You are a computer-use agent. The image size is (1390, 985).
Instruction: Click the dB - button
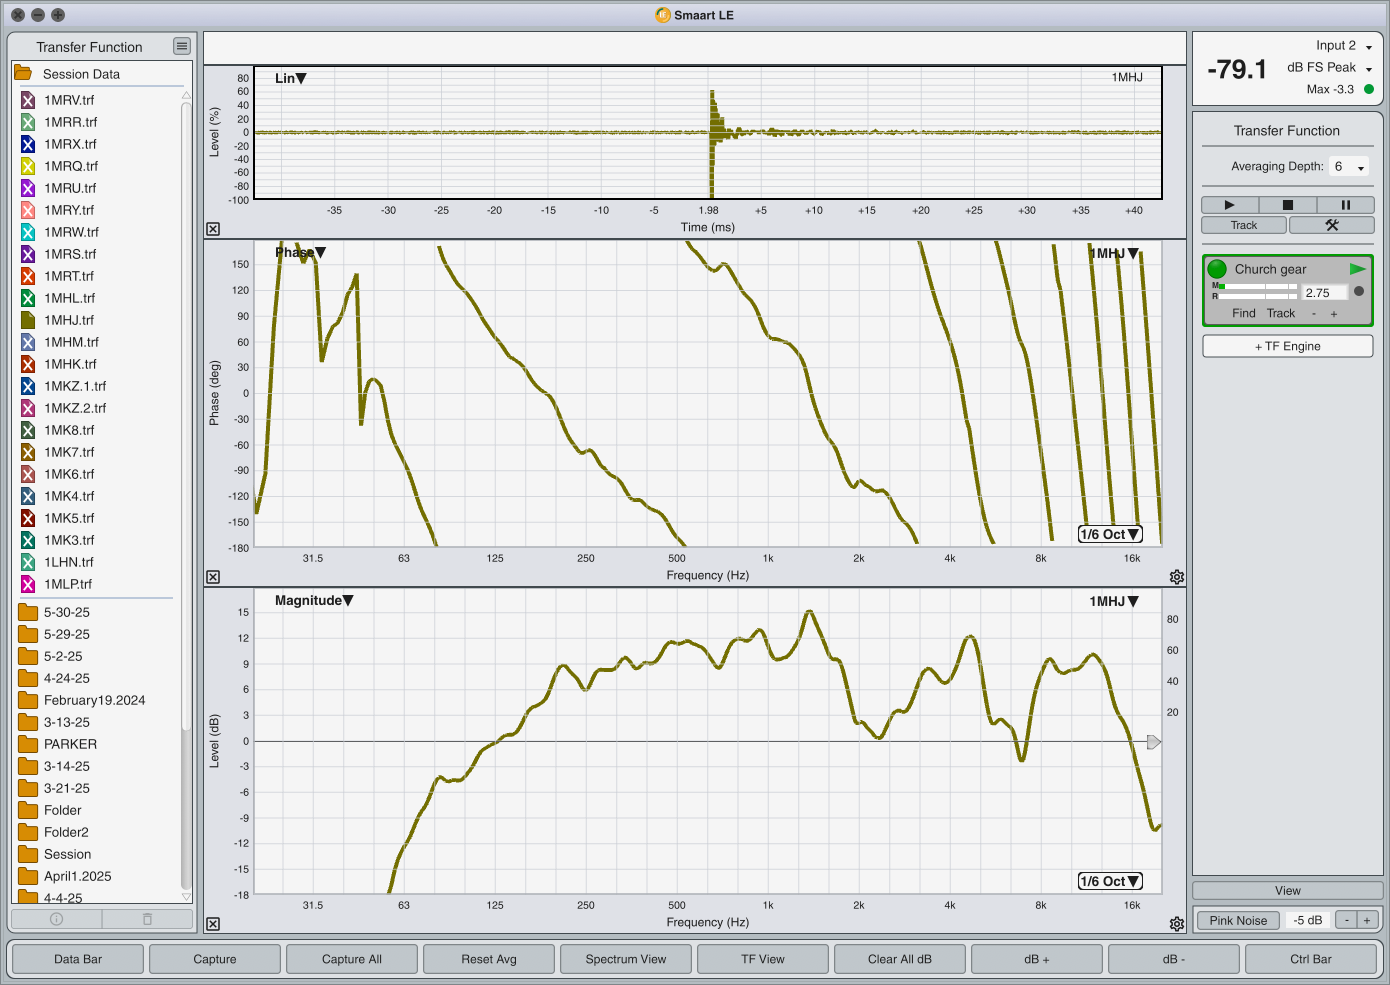[1174, 959]
